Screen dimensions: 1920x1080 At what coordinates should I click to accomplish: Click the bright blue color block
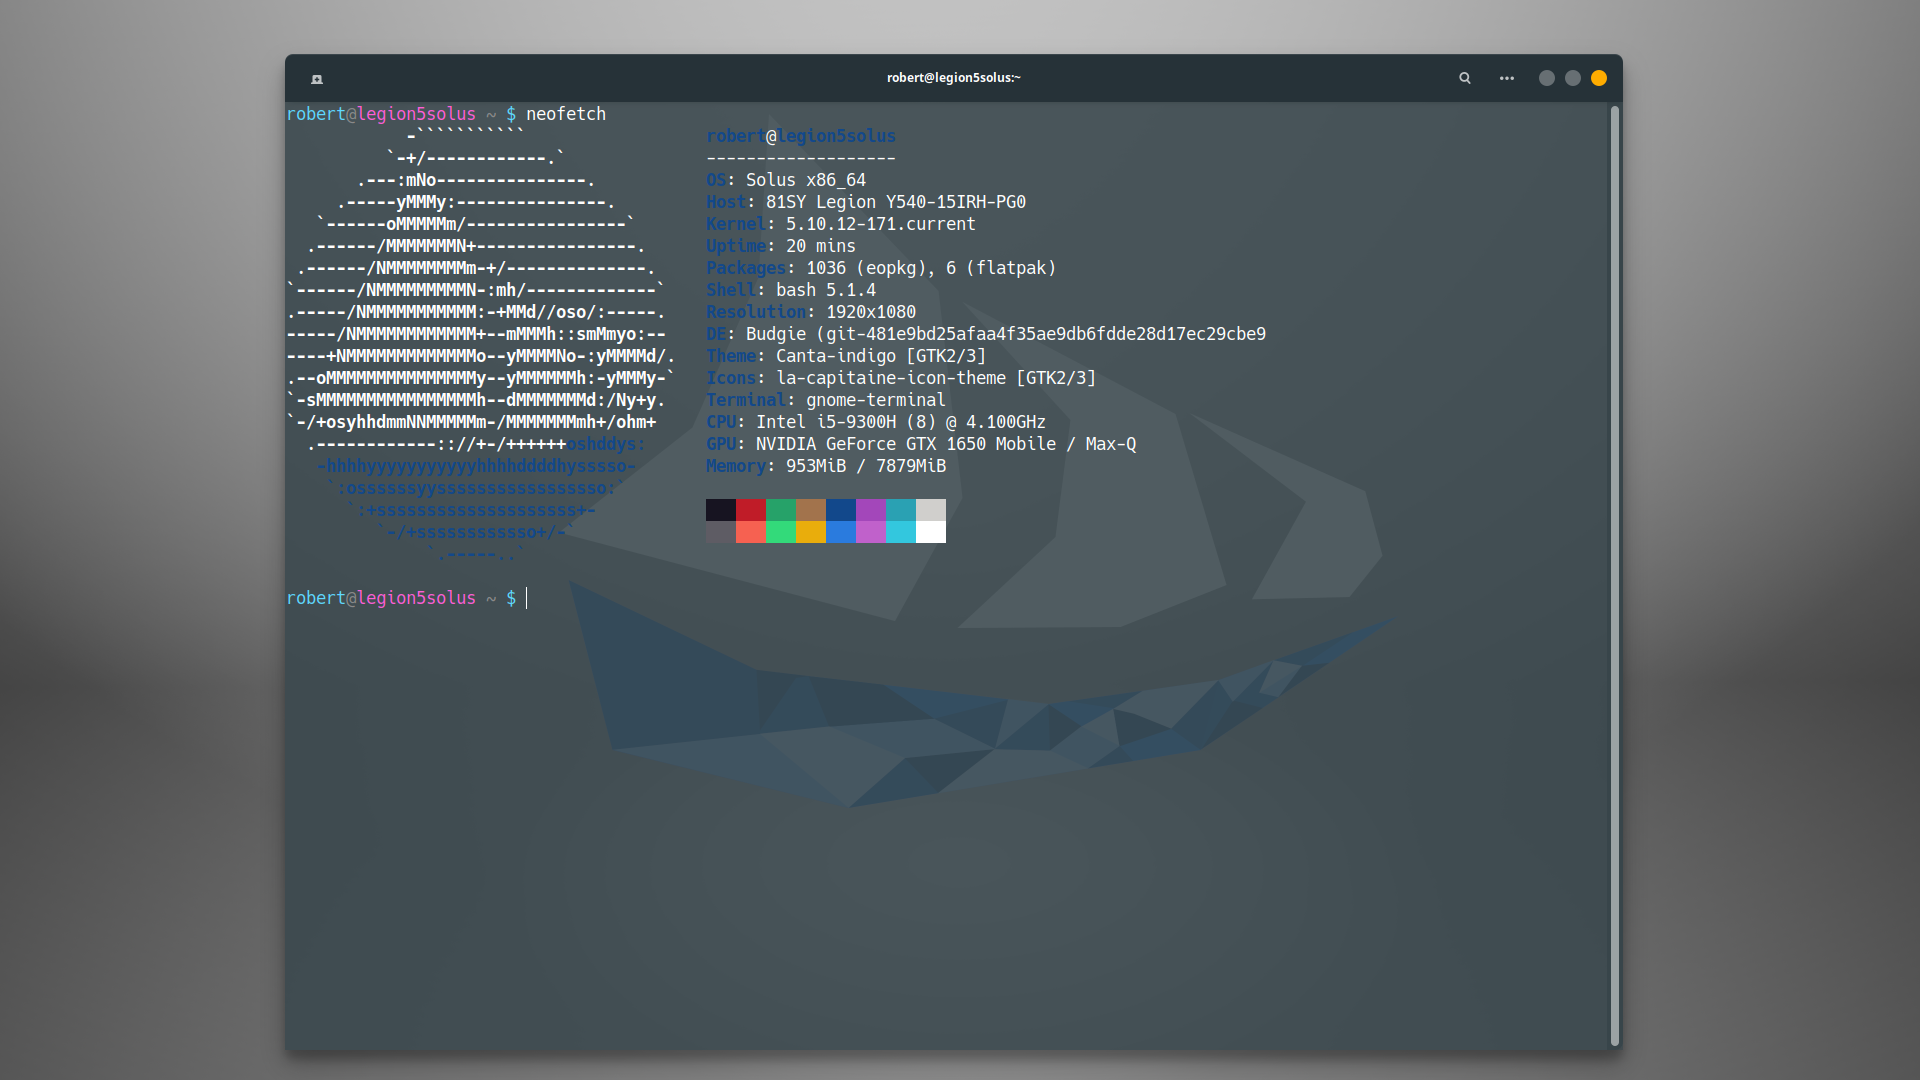point(841,532)
